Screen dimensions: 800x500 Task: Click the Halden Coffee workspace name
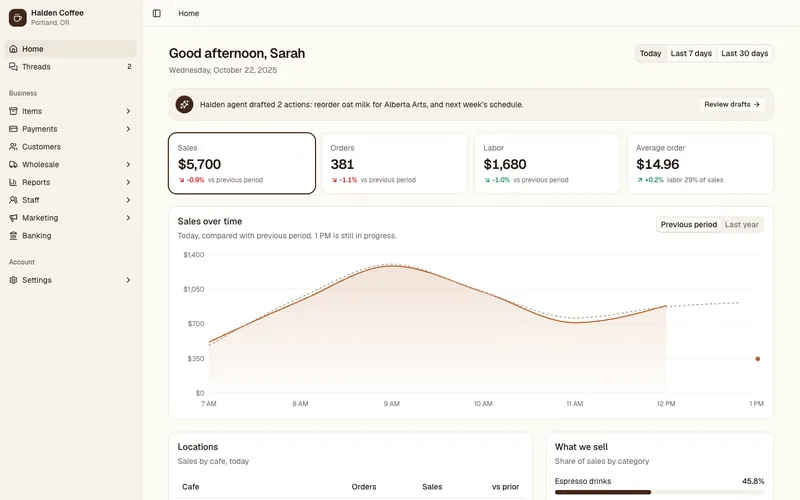click(57, 13)
